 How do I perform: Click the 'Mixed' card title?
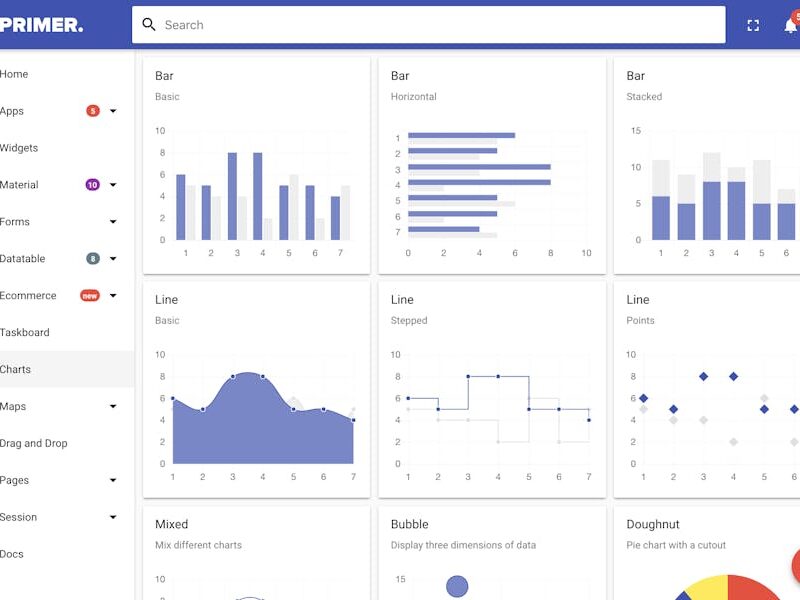171,524
